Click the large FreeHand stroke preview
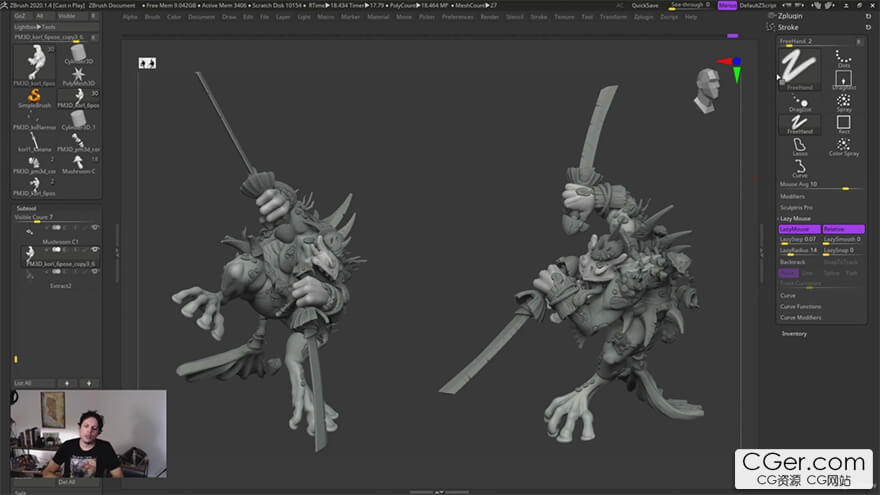Image resolution: width=880 pixels, height=495 pixels. coord(800,70)
